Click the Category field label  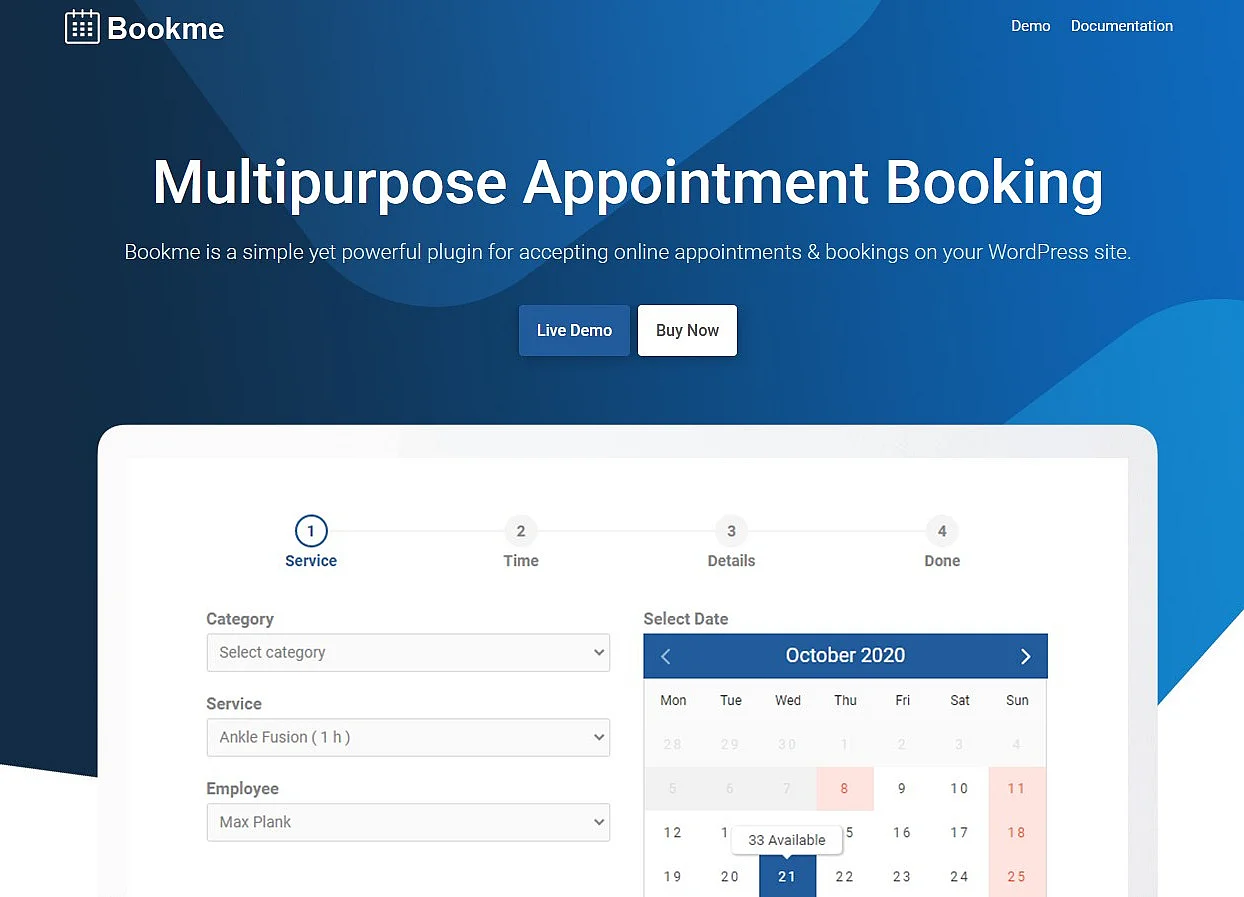click(x=240, y=619)
